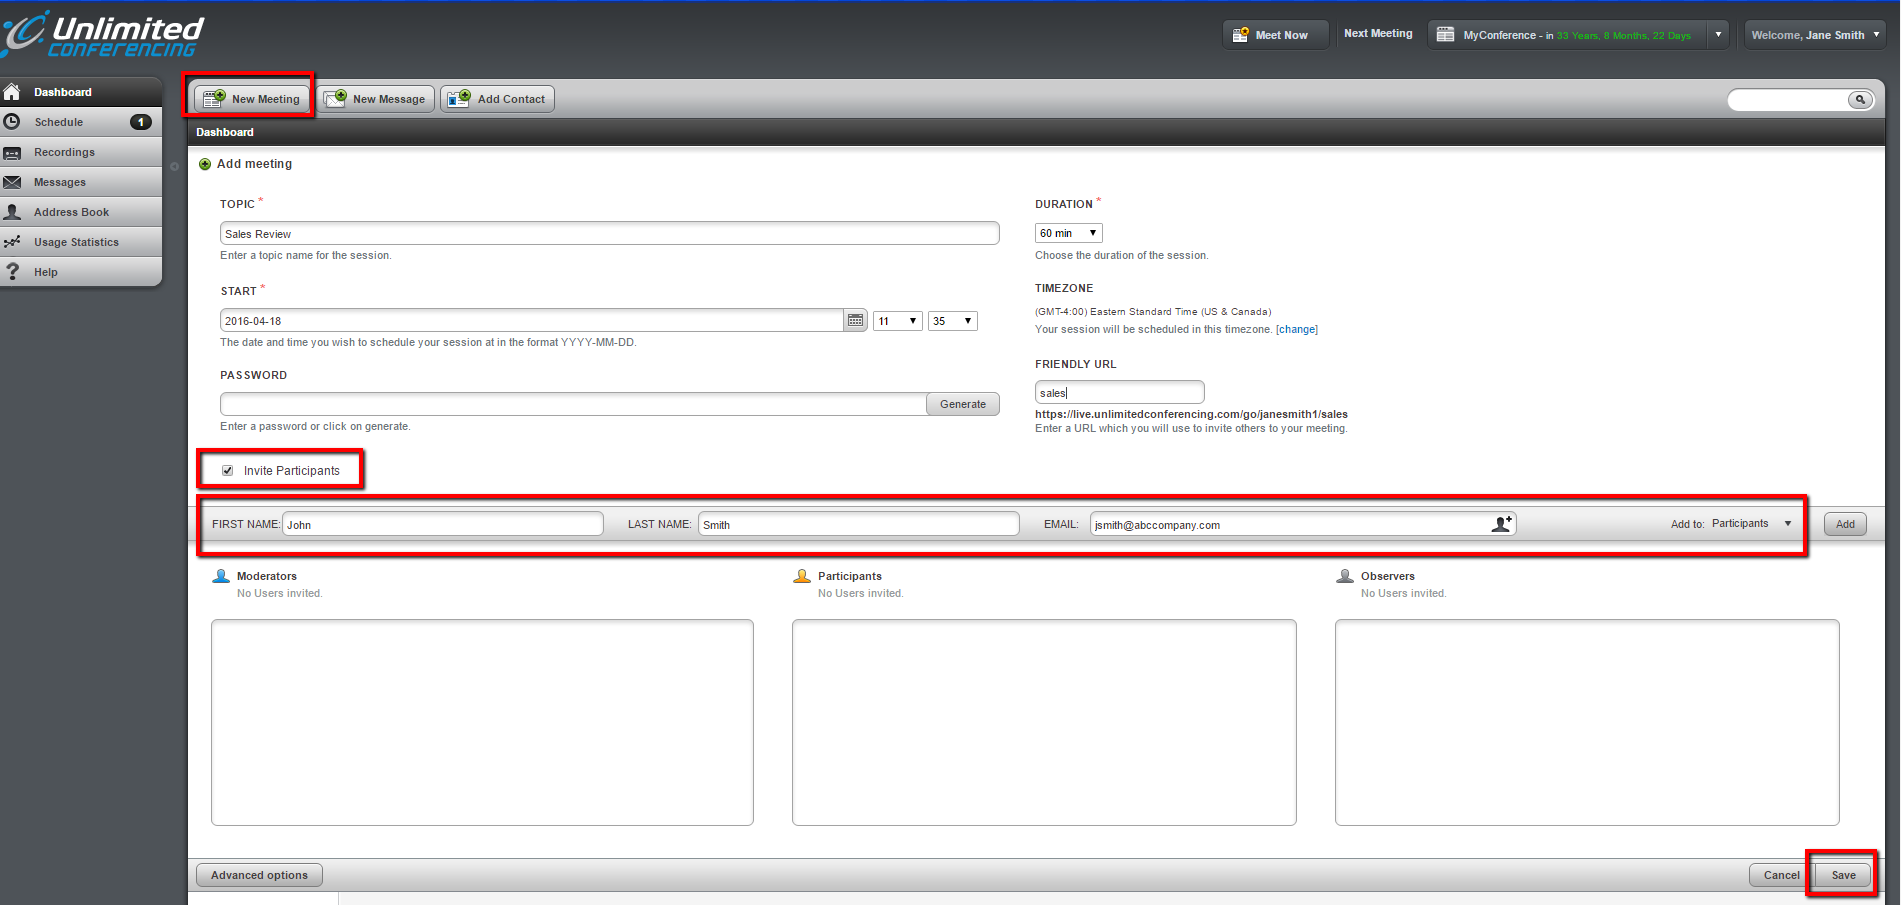This screenshot has height=905, width=1901.
Task: Open Messages in the sidebar
Action: 60,182
